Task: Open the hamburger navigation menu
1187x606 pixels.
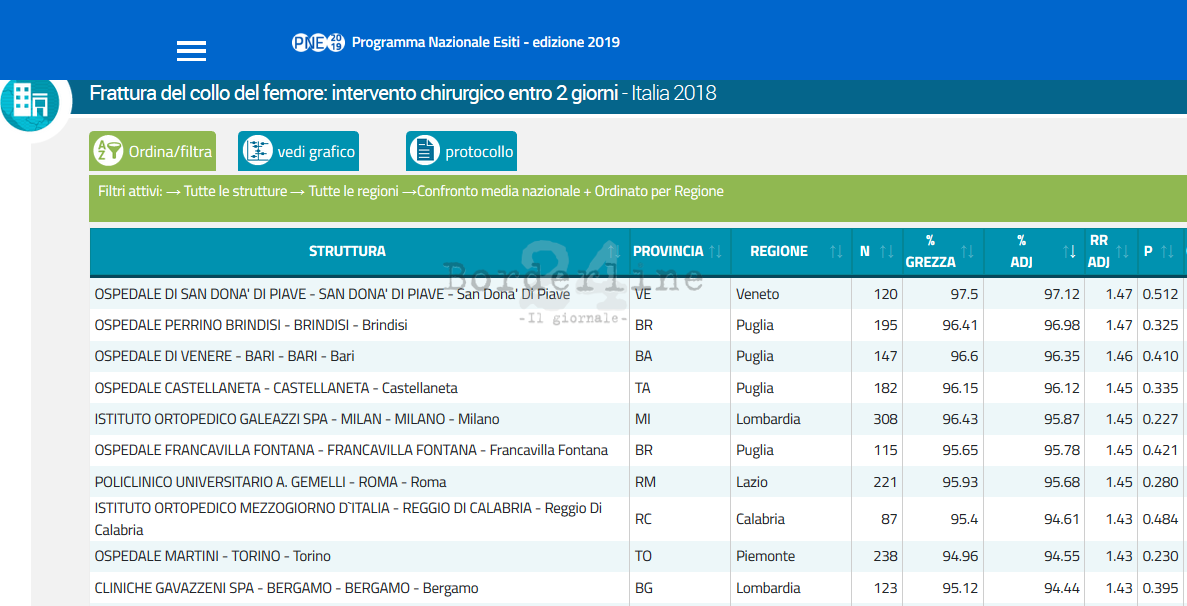Action: (191, 51)
